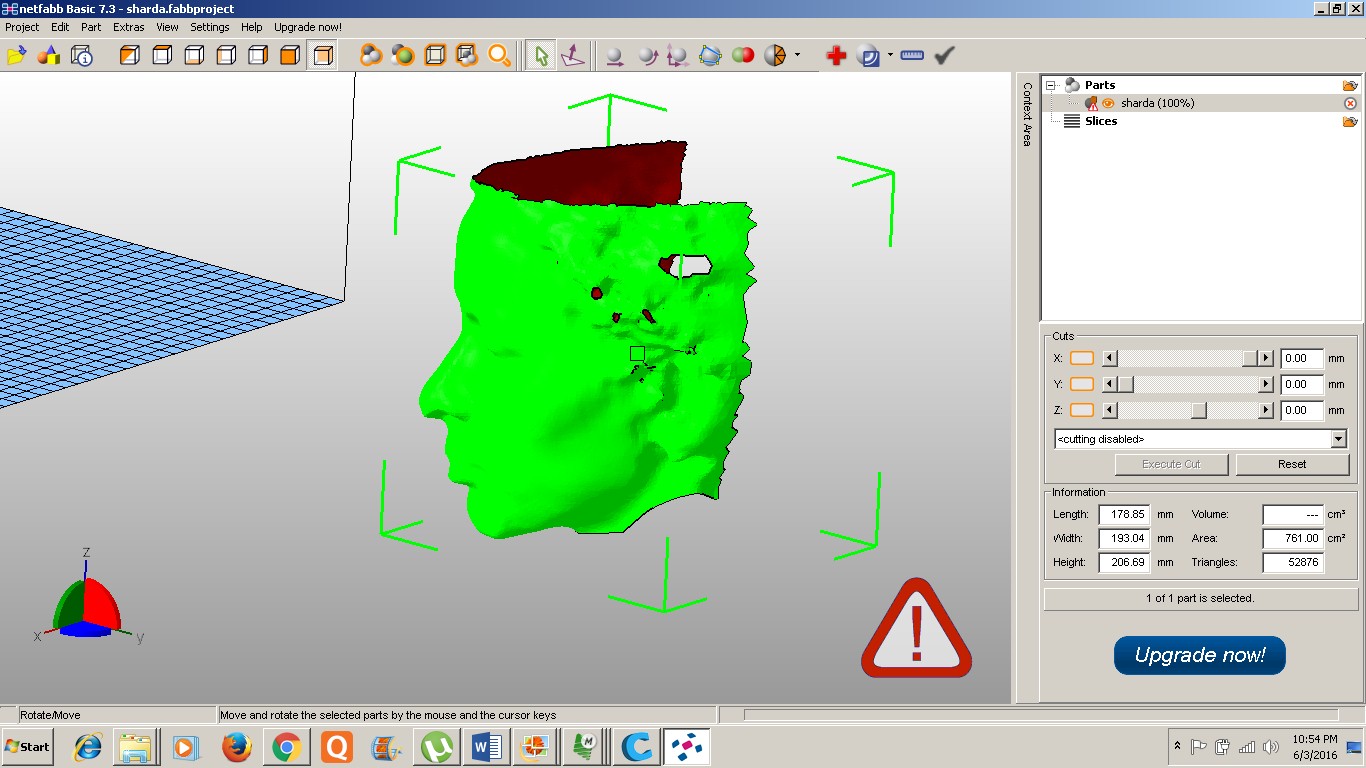Toggle the Y cut orange indicator
1366x768 pixels.
click(1082, 384)
